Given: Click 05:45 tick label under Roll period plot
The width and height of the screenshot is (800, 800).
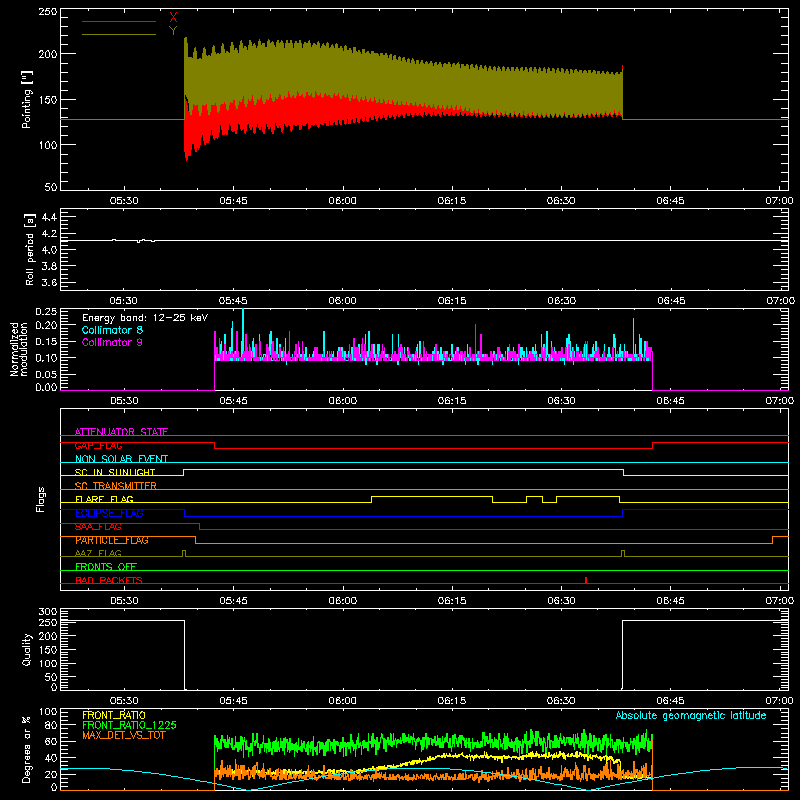Looking at the screenshot, I should [234, 301].
